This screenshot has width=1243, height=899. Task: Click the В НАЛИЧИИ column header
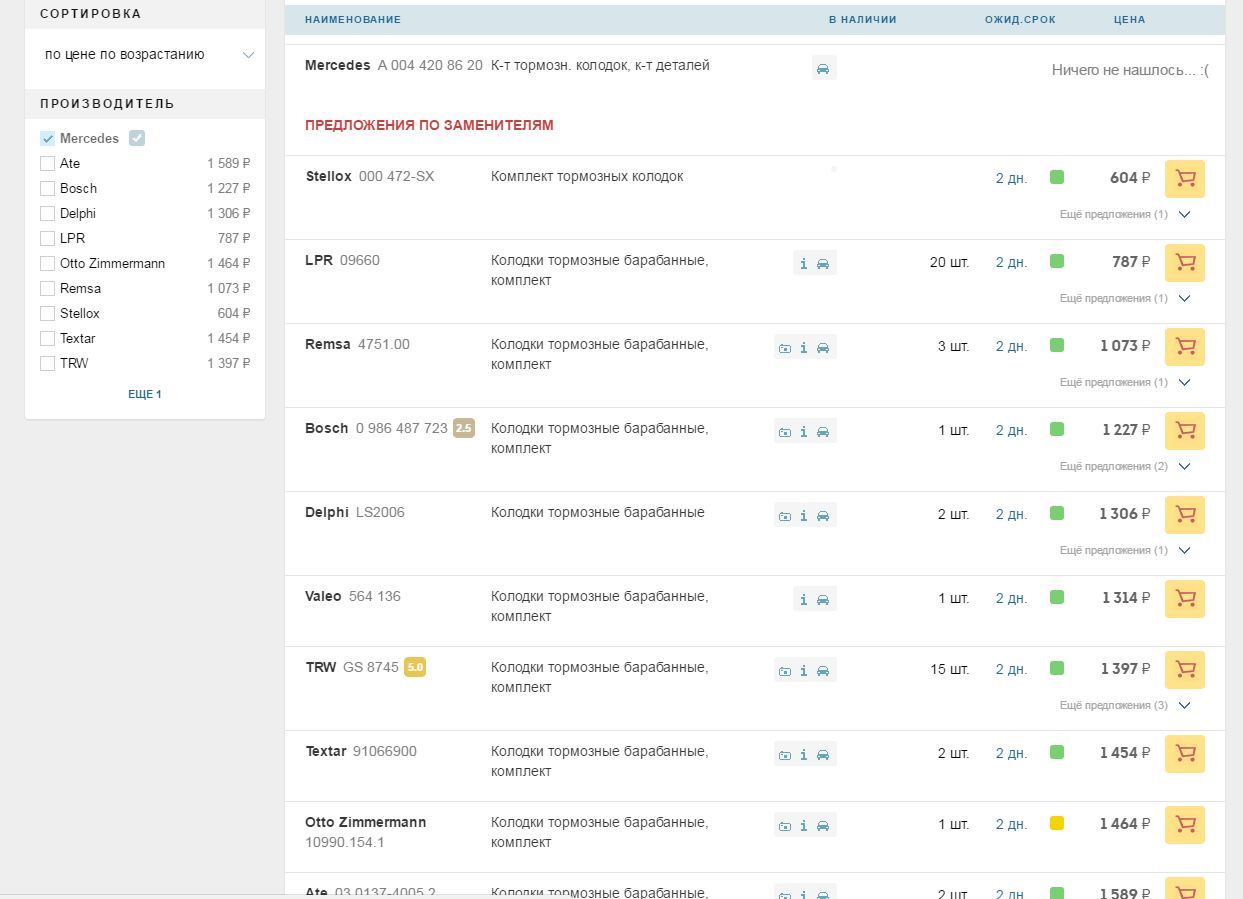point(862,20)
